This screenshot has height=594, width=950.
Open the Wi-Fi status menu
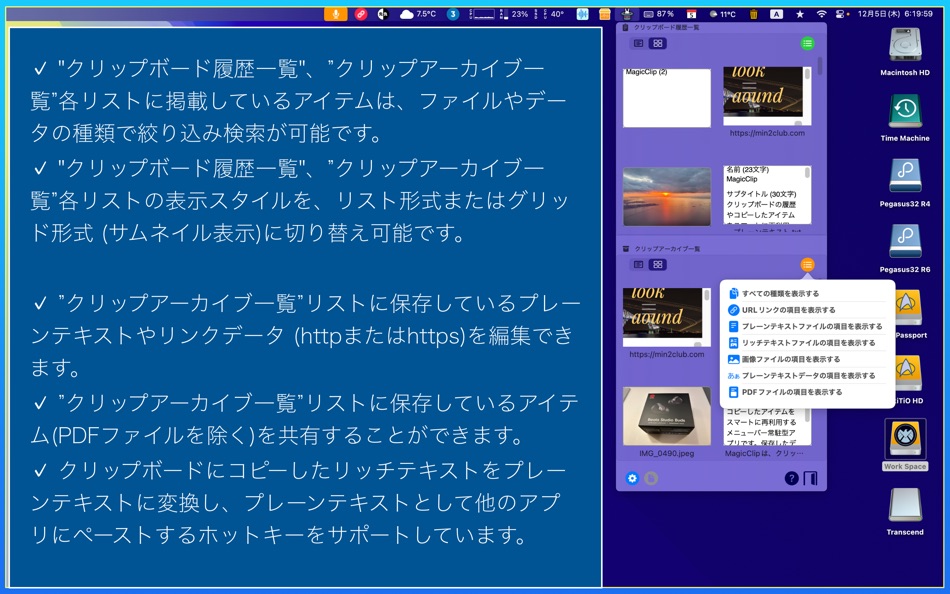pos(821,13)
